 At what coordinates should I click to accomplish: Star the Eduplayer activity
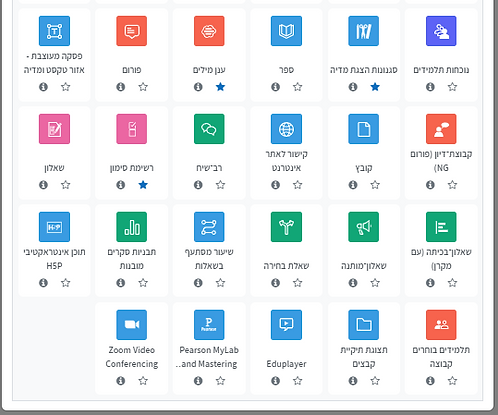(298, 381)
